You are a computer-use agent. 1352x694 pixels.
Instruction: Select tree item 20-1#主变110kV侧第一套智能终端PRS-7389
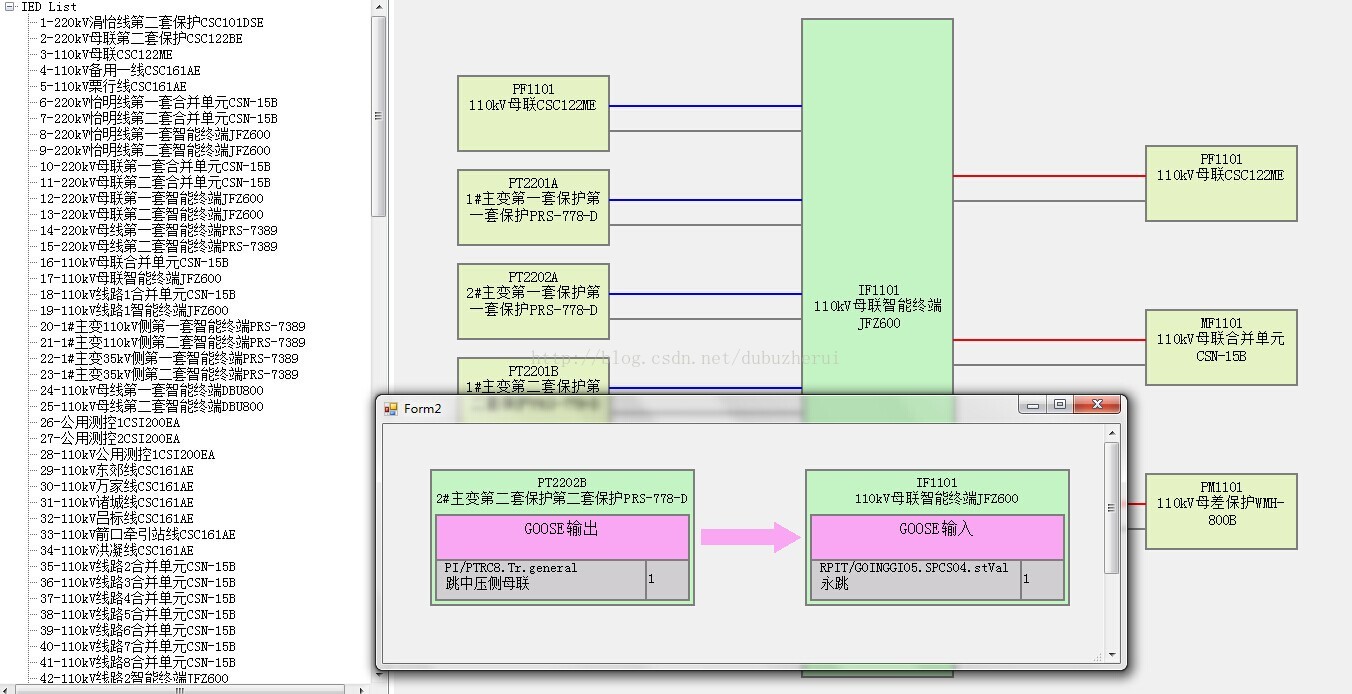(173, 326)
